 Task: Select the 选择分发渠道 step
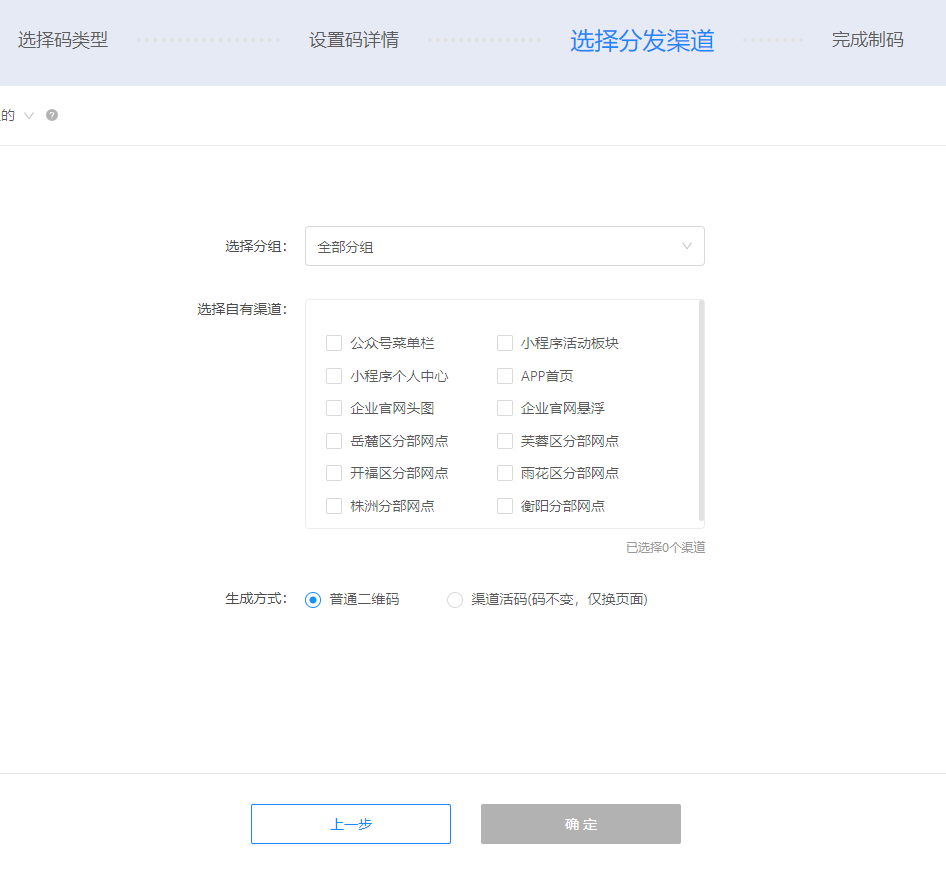[642, 40]
